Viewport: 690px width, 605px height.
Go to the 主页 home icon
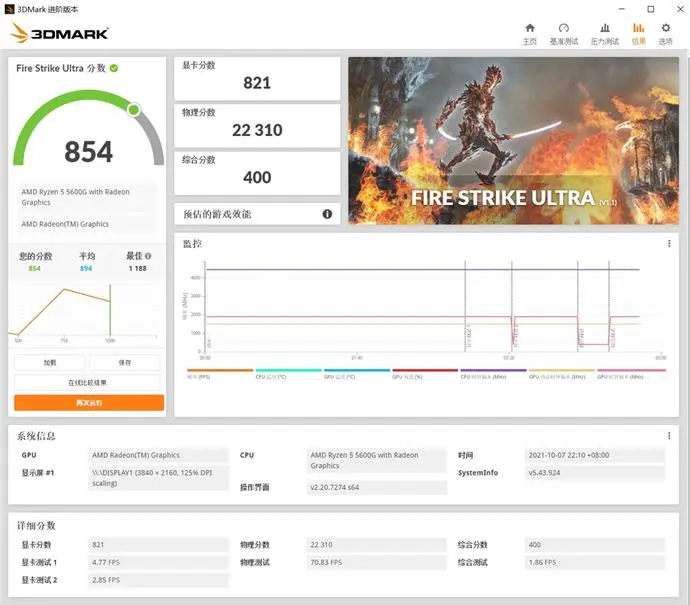coord(530,28)
